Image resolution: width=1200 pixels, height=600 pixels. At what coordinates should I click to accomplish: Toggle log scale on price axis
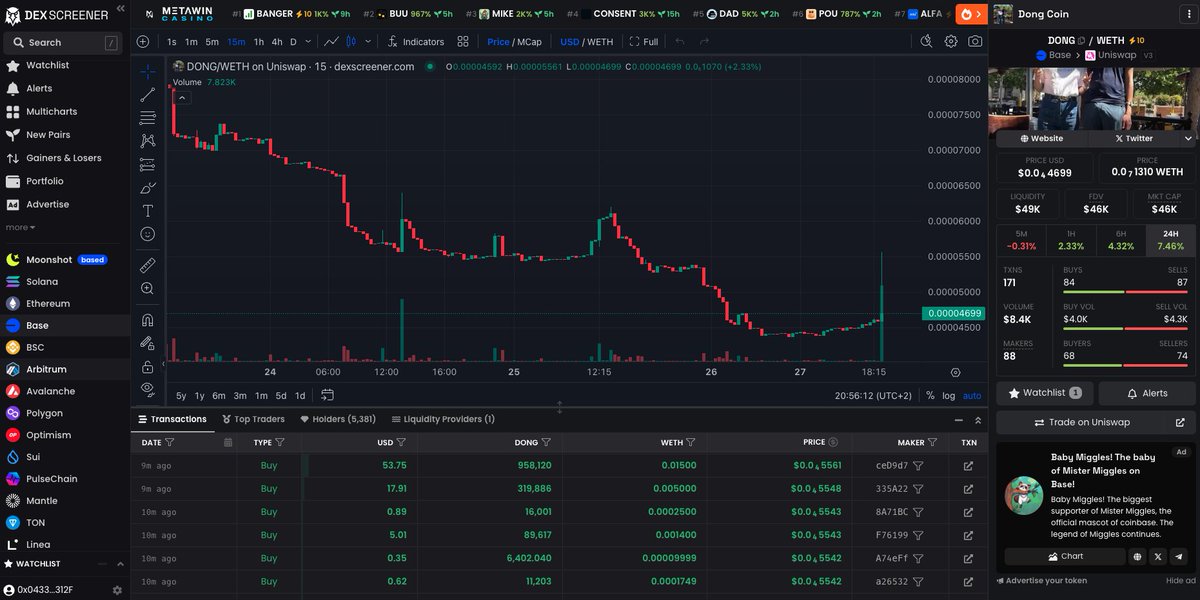pos(948,396)
